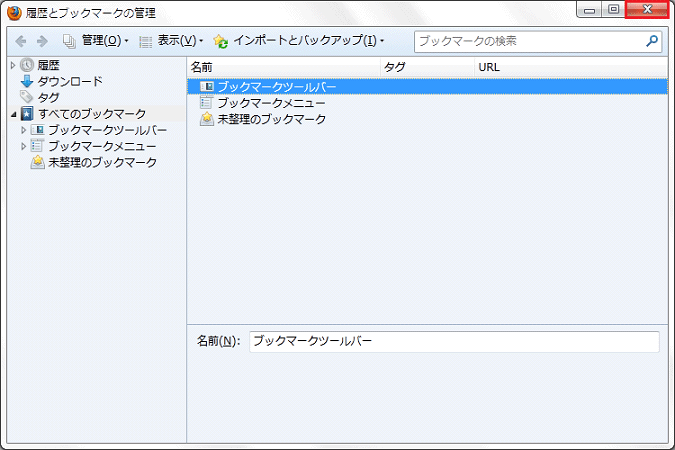Expand ブックマークメニュー in the sidebar tree
The height and width of the screenshot is (450, 675).
[24, 146]
